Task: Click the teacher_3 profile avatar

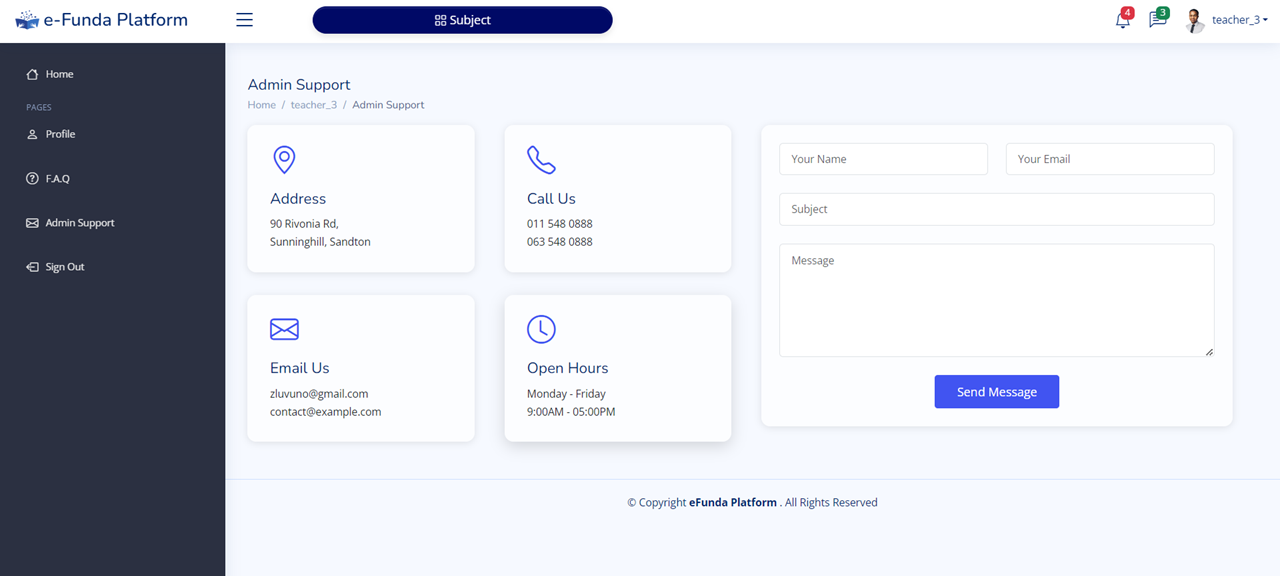Action: tap(1195, 20)
